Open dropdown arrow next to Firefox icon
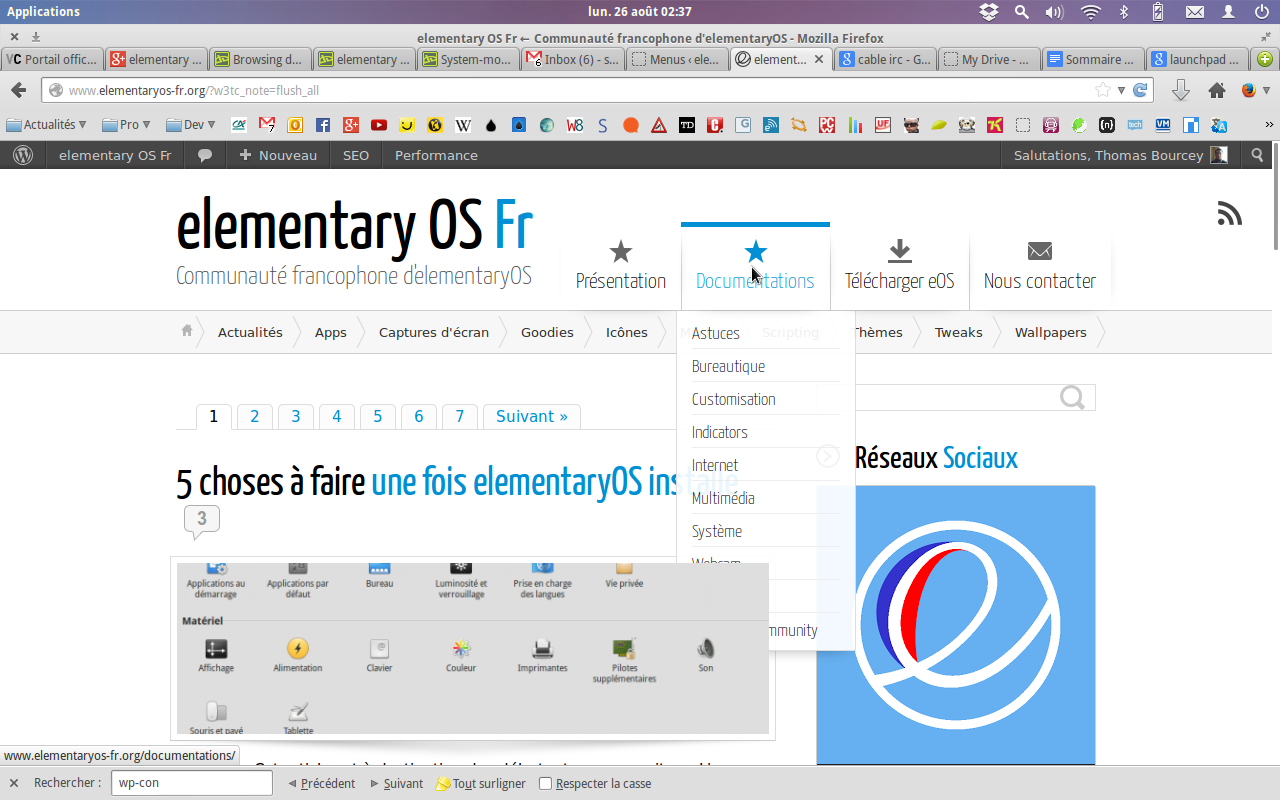Viewport: 1280px width, 800px height. [x=1267, y=91]
